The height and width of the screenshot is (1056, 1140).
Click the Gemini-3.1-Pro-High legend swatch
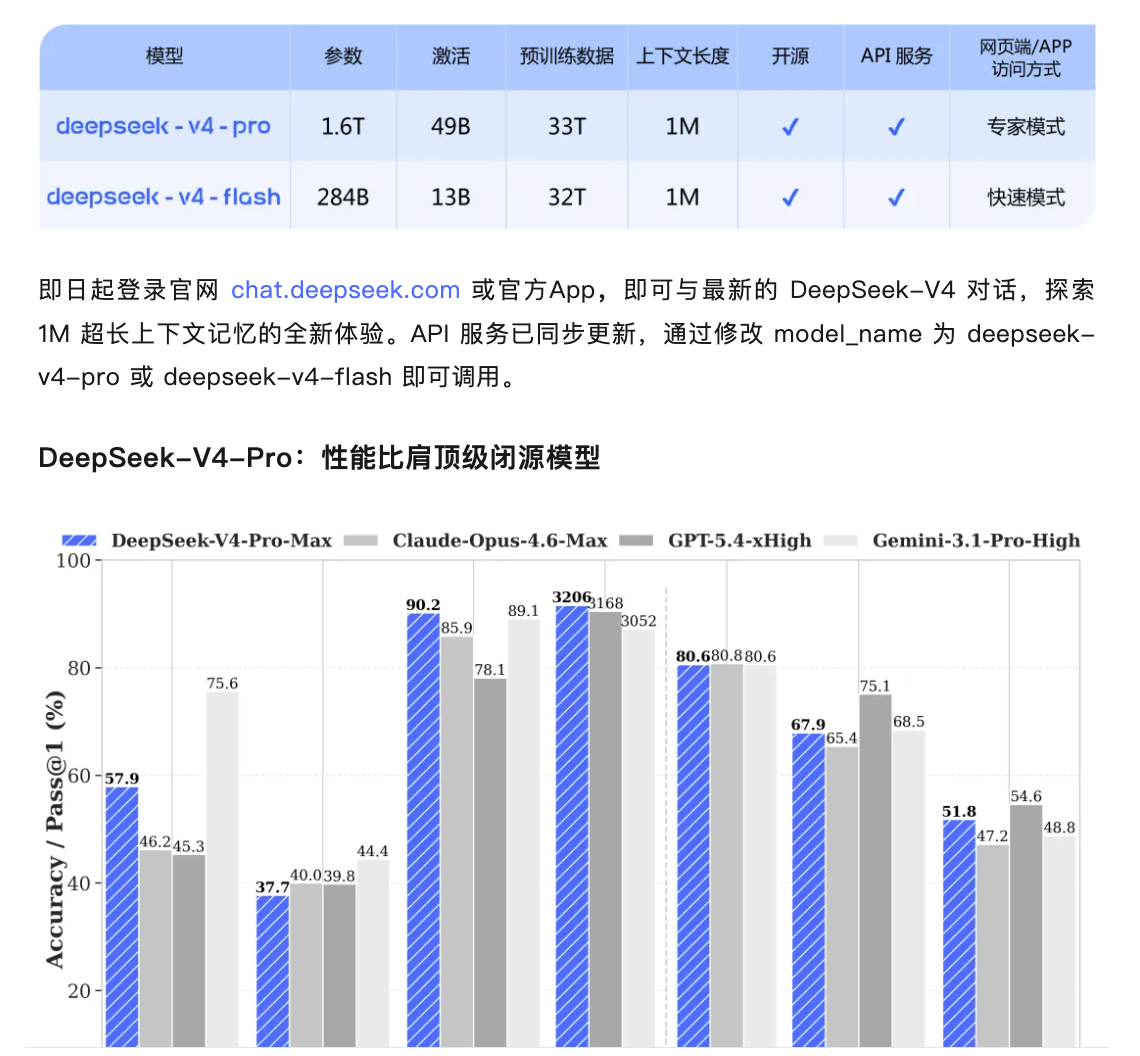(841, 540)
